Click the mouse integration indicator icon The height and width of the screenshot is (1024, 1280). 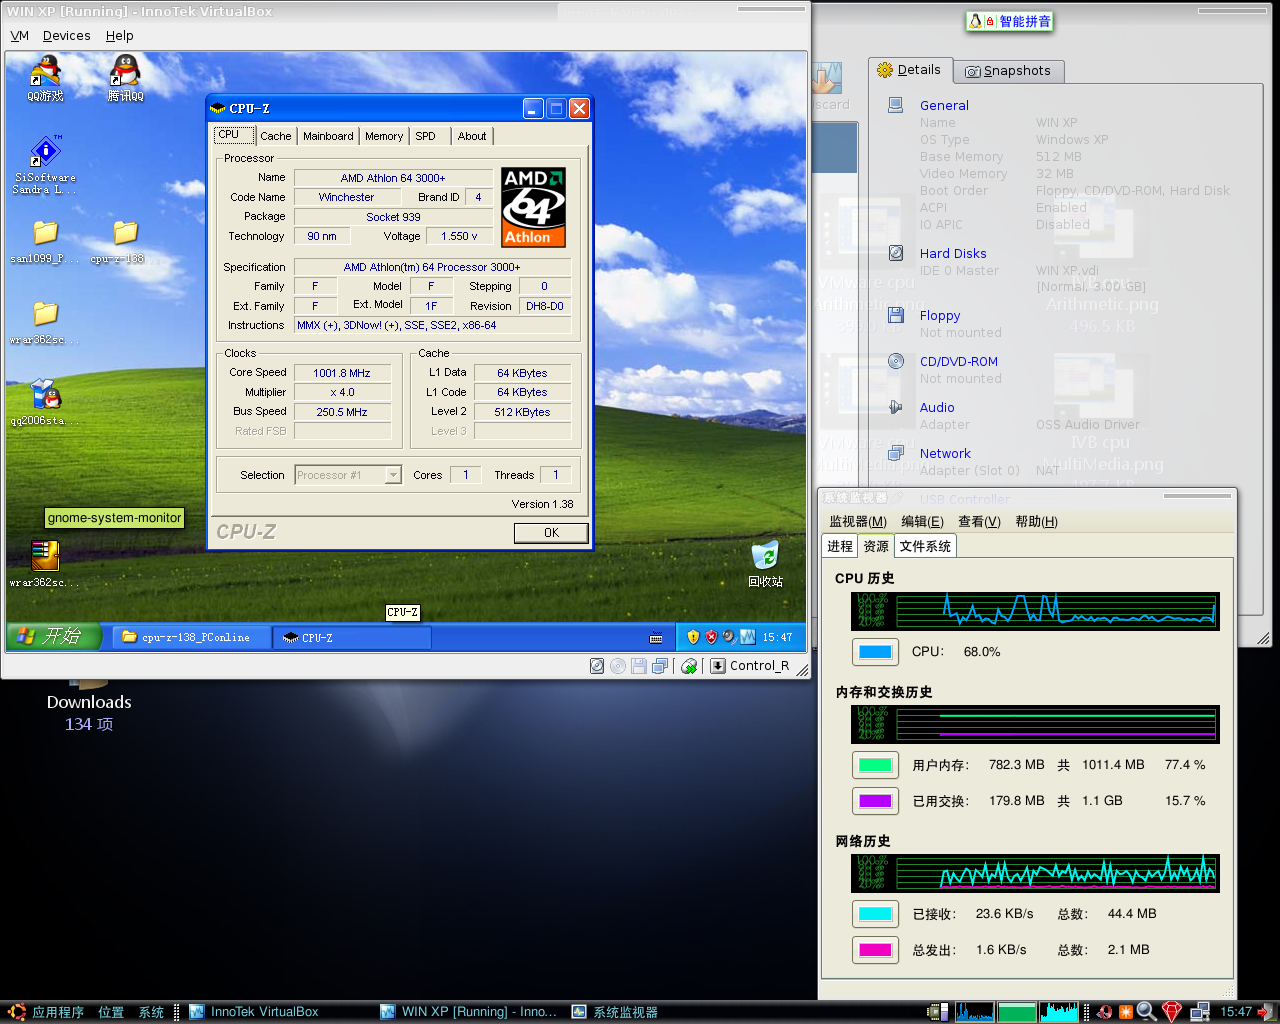[x=689, y=666]
